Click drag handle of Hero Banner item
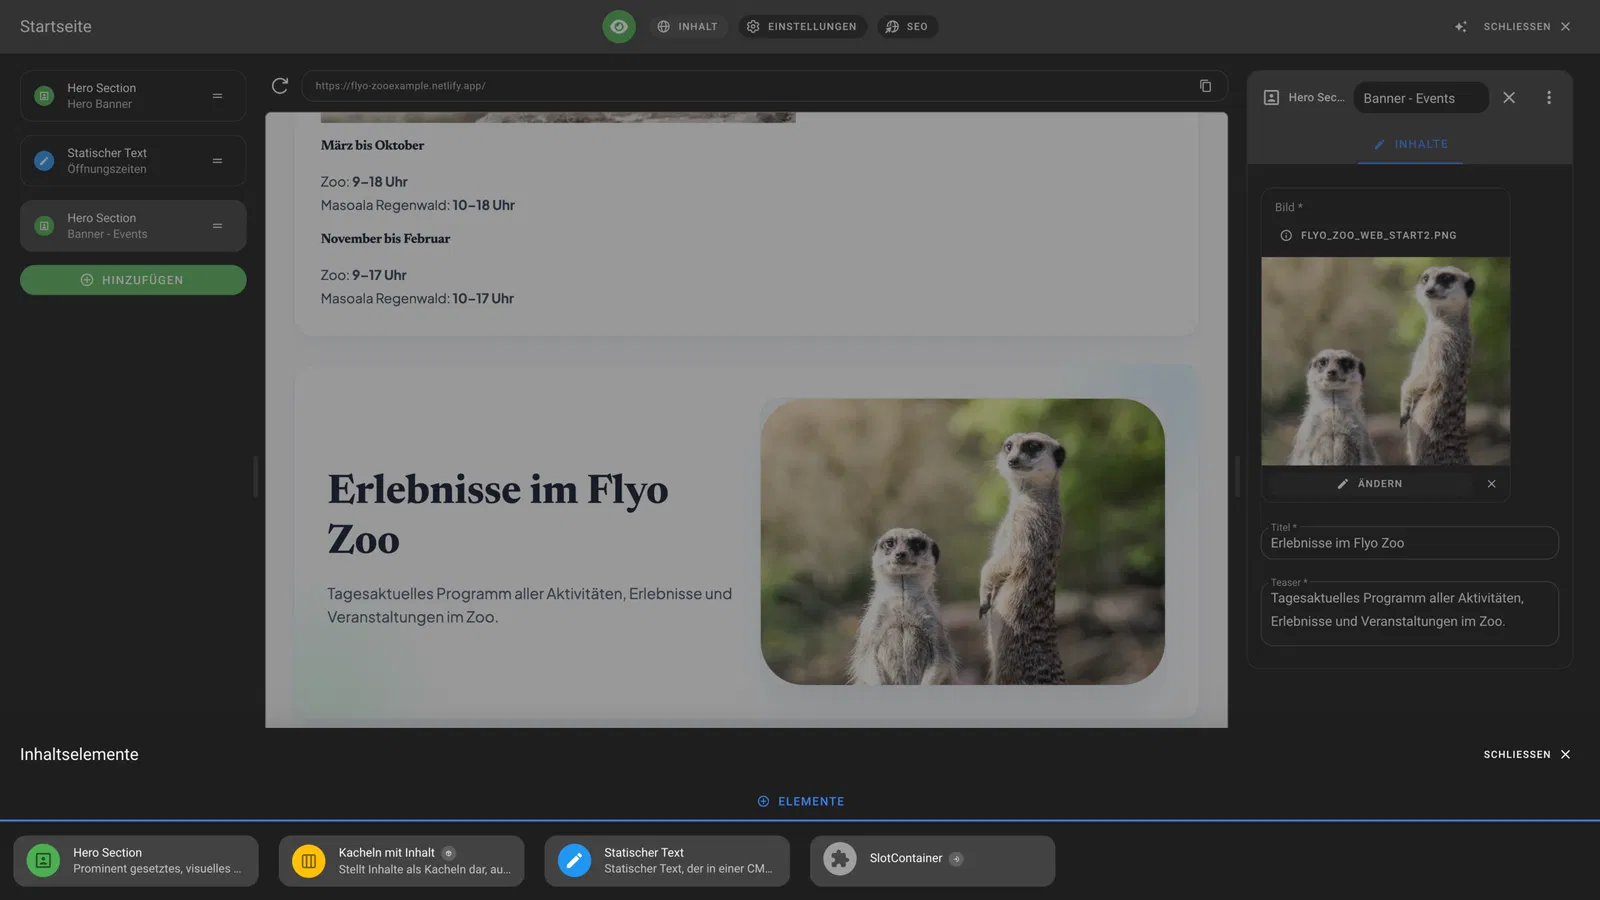Viewport: 1600px width, 900px height. (217, 96)
